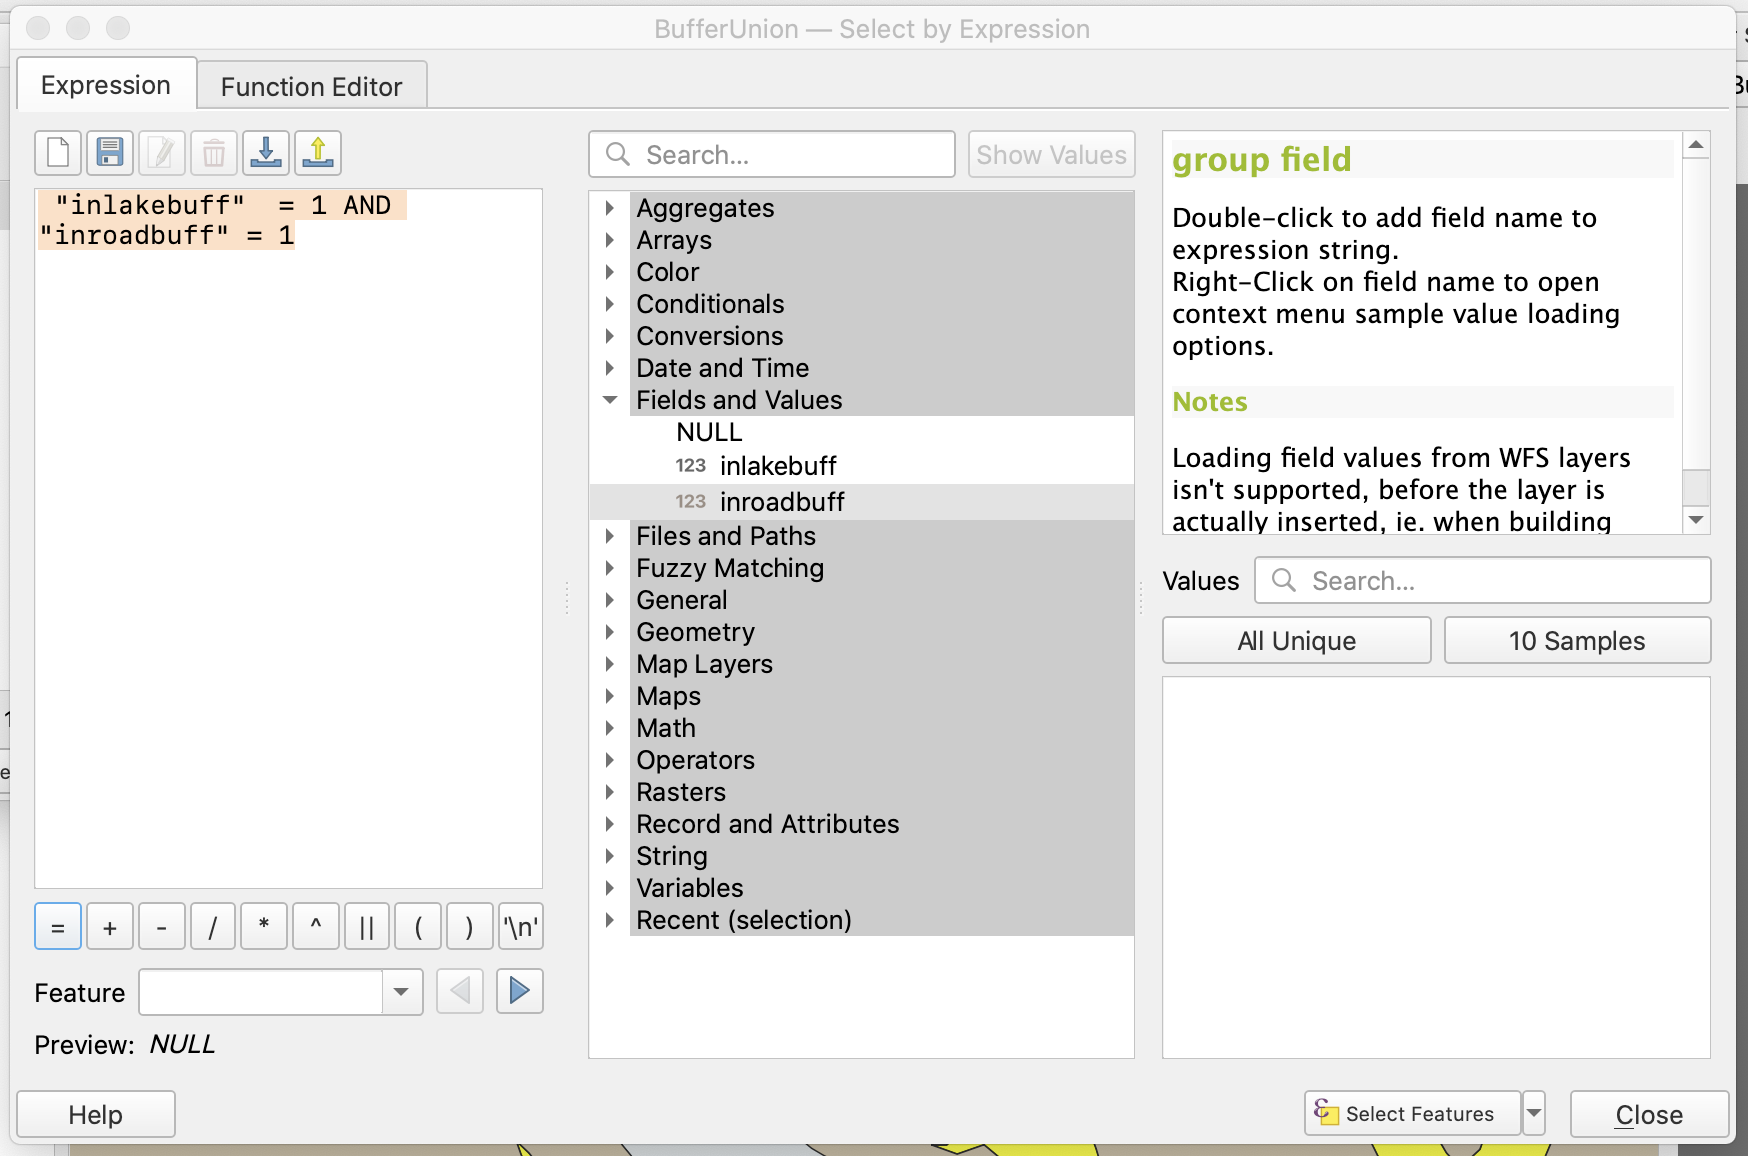1748x1156 pixels.
Task: Open the Select Features options dropdown arrow
Action: pyautogui.click(x=1534, y=1113)
